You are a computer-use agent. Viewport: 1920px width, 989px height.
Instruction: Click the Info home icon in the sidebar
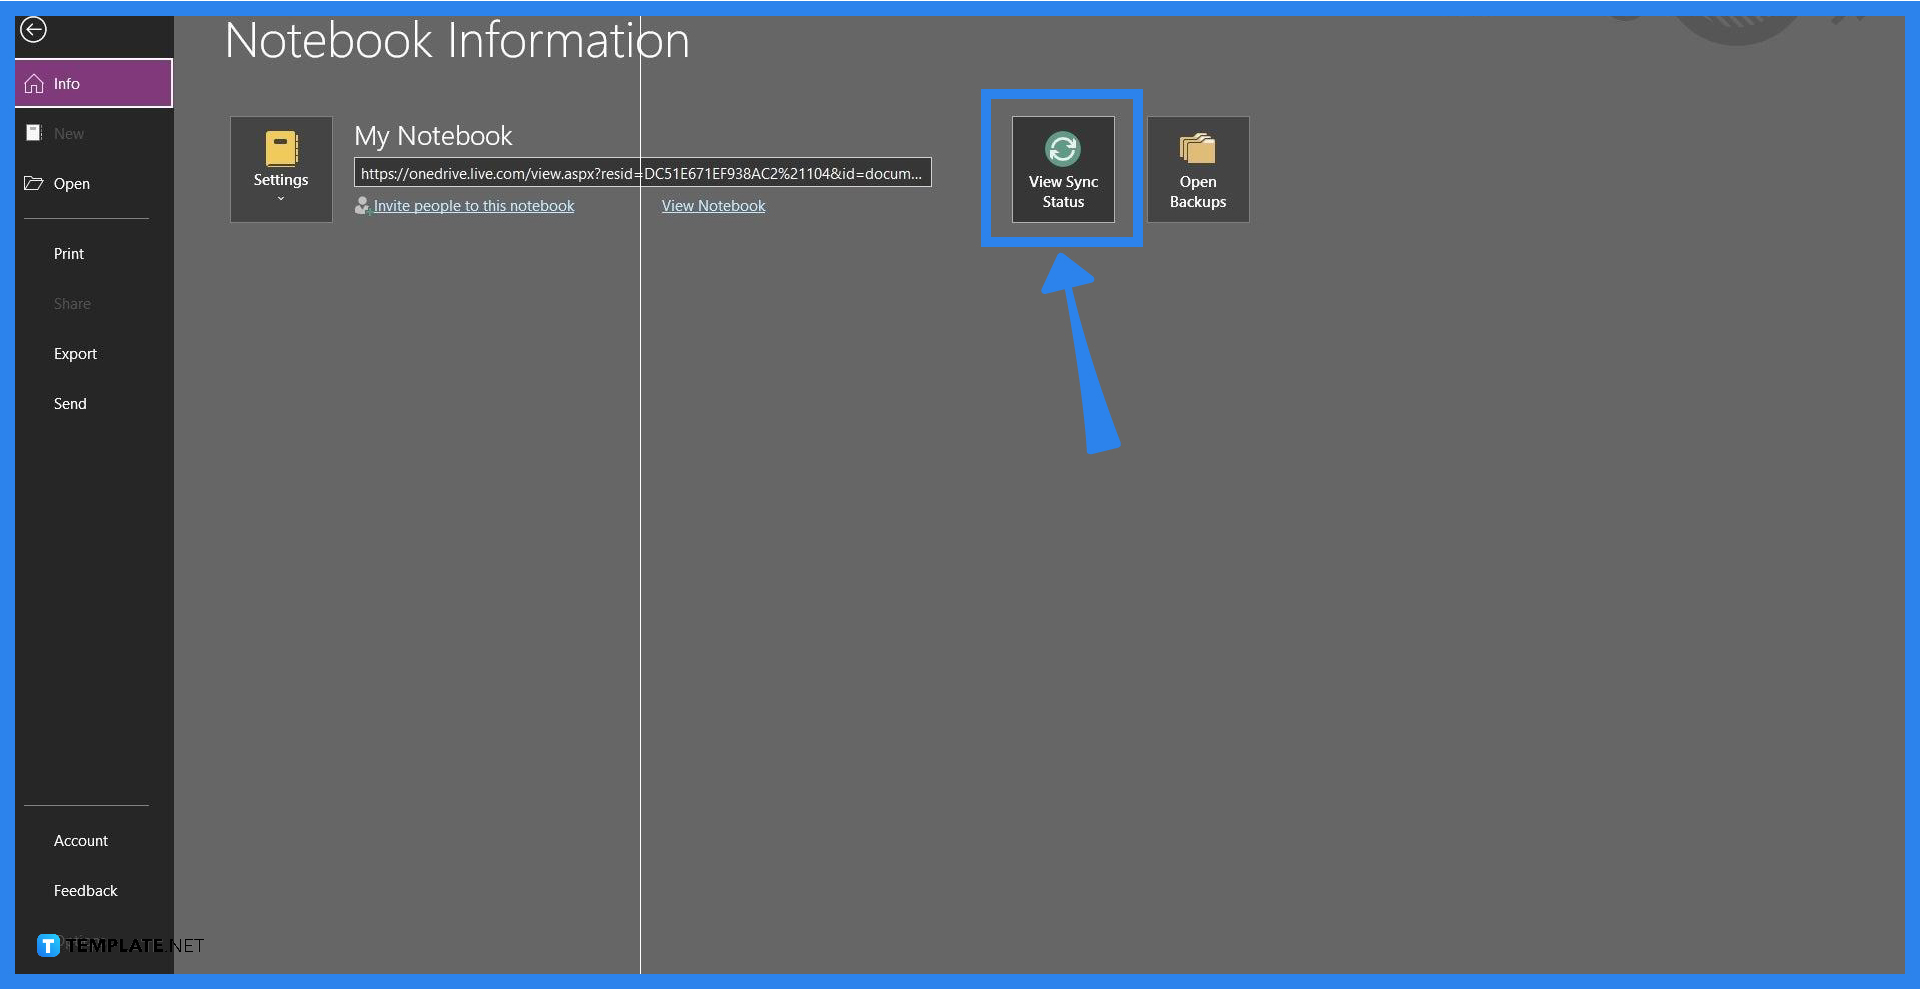pos(35,83)
